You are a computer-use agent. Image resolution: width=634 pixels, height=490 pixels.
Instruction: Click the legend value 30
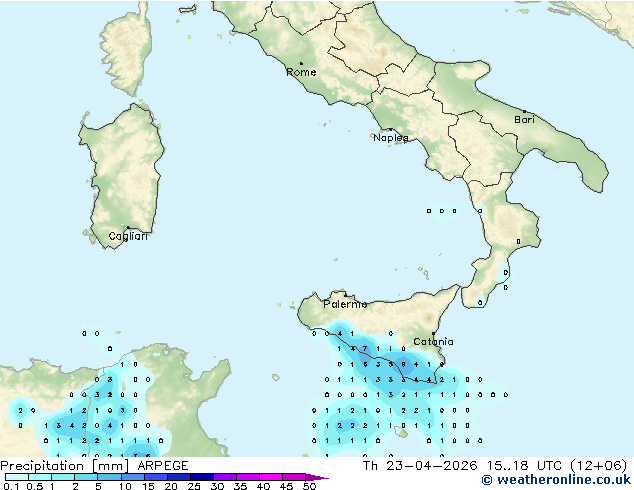pos(217,486)
